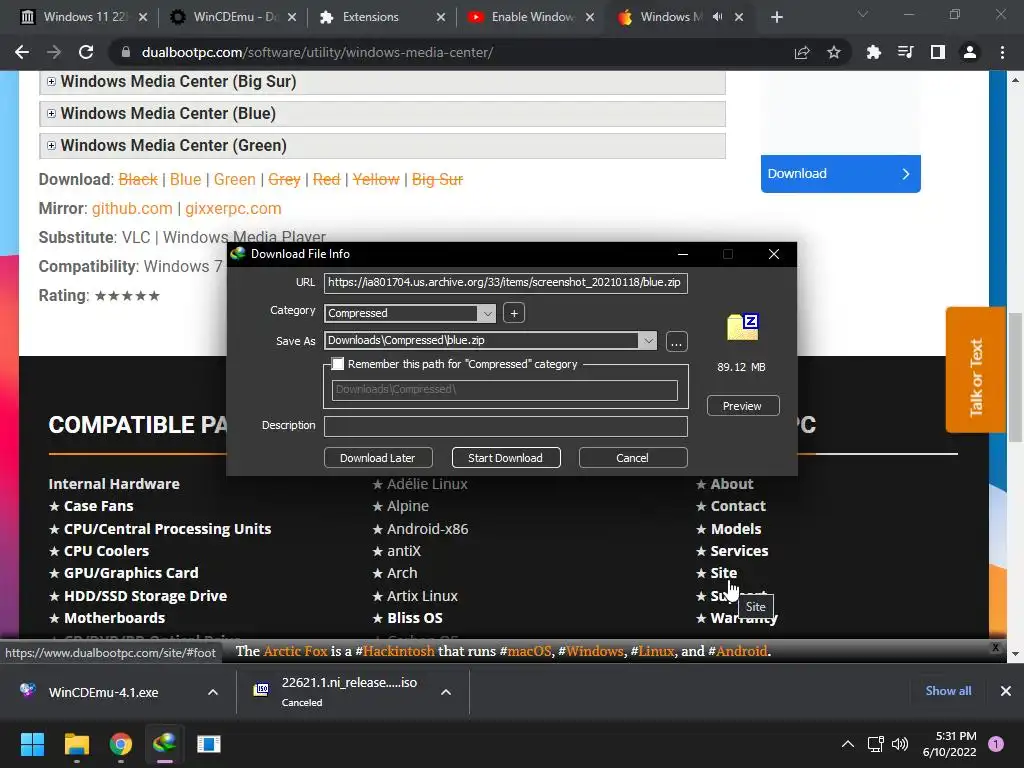Expand the Windows Media Center (Green) section

click(51, 146)
